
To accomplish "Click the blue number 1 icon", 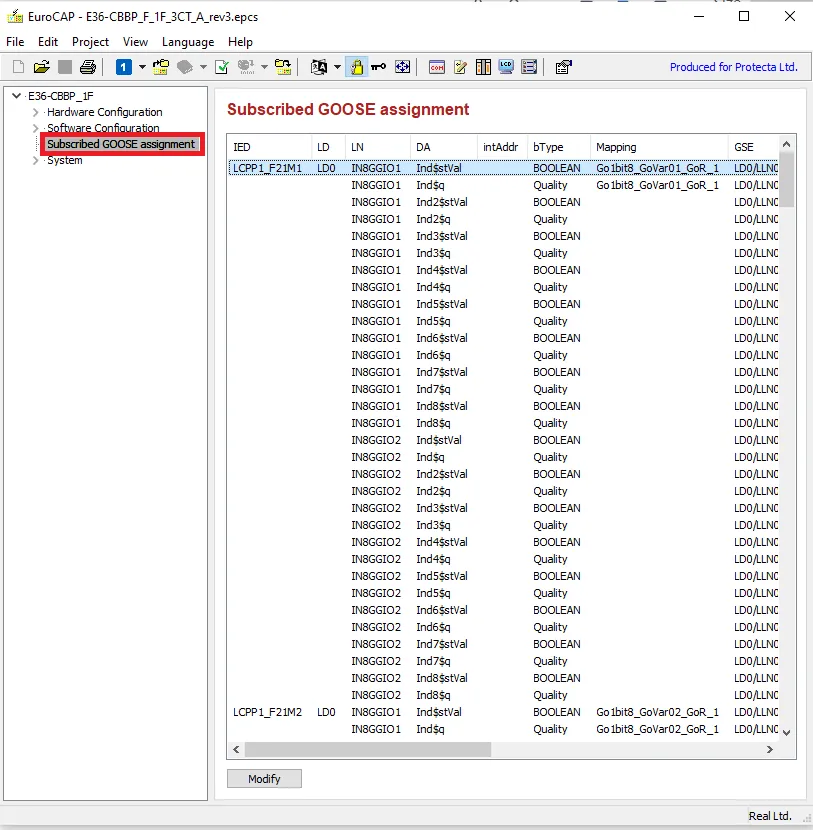I will tap(123, 67).
